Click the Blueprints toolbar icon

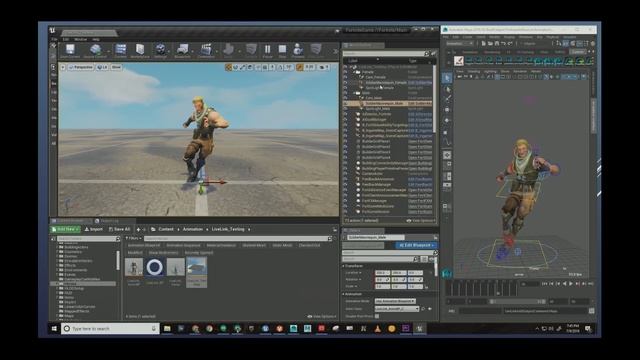182,51
